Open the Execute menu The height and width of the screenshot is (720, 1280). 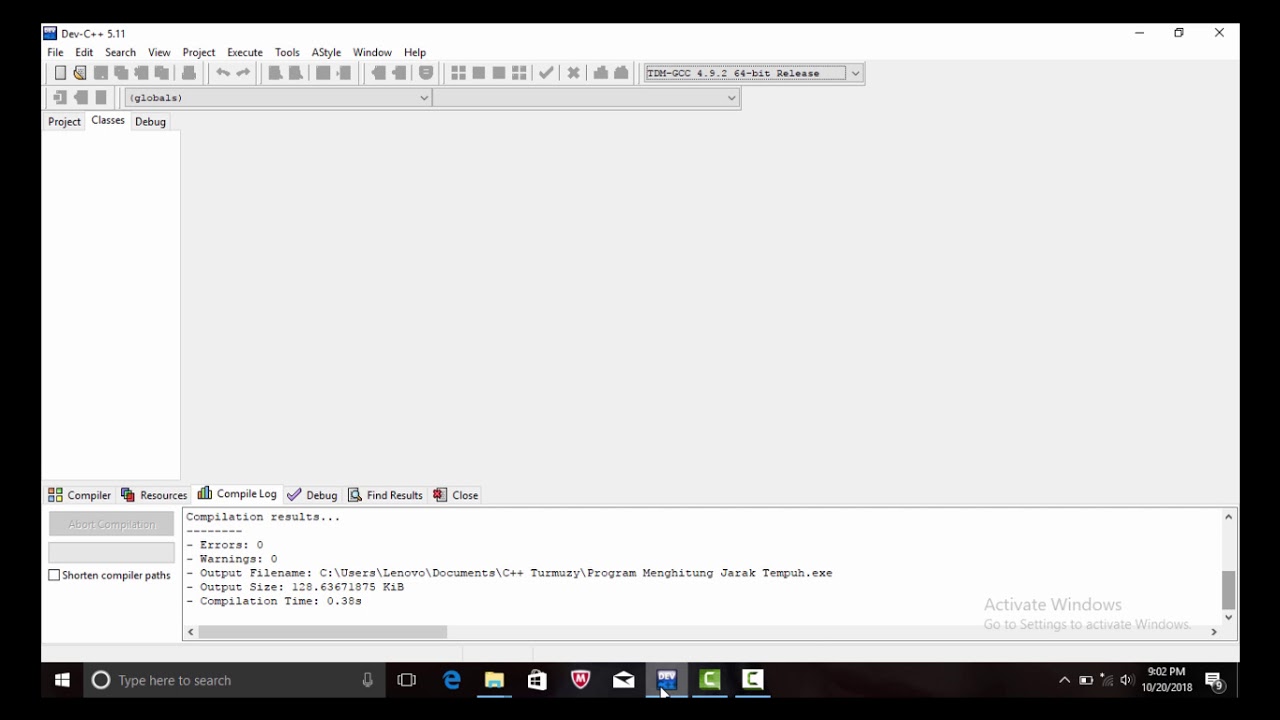245,52
